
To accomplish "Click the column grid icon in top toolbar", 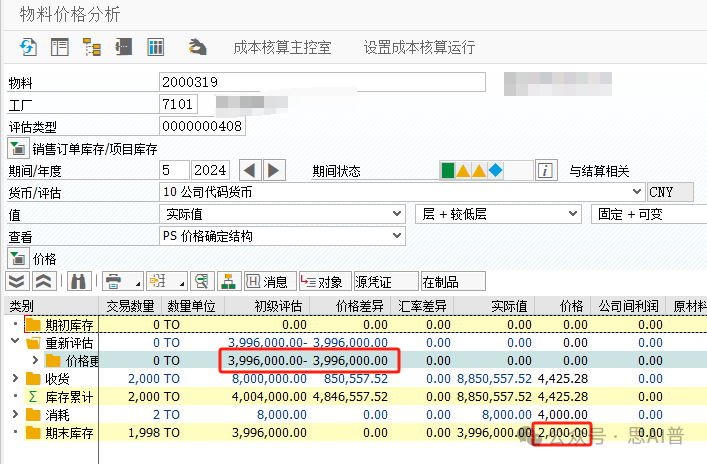I will tap(156, 47).
